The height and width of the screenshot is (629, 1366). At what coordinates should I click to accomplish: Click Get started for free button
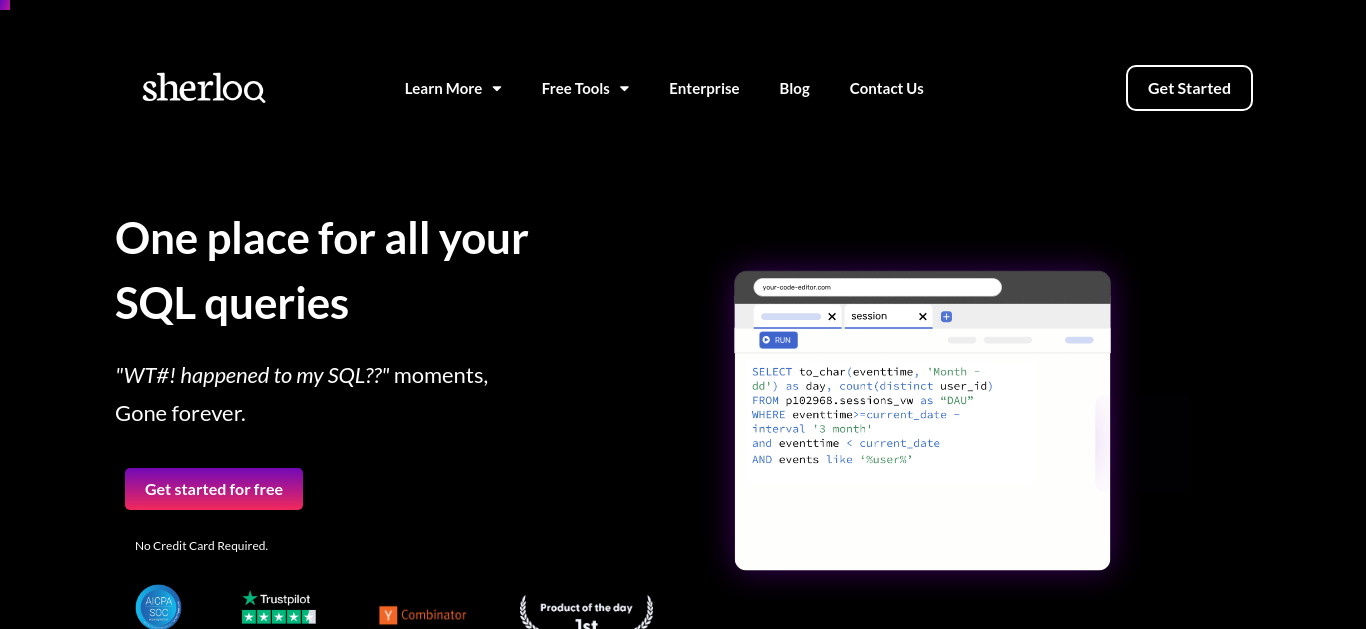pos(214,489)
